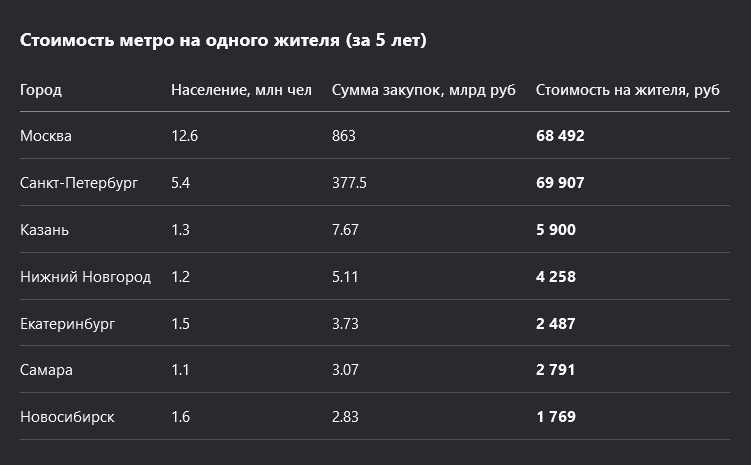This screenshot has height=465, width=751.
Task: Select the bold value 69 907
Action: click(560, 183)
